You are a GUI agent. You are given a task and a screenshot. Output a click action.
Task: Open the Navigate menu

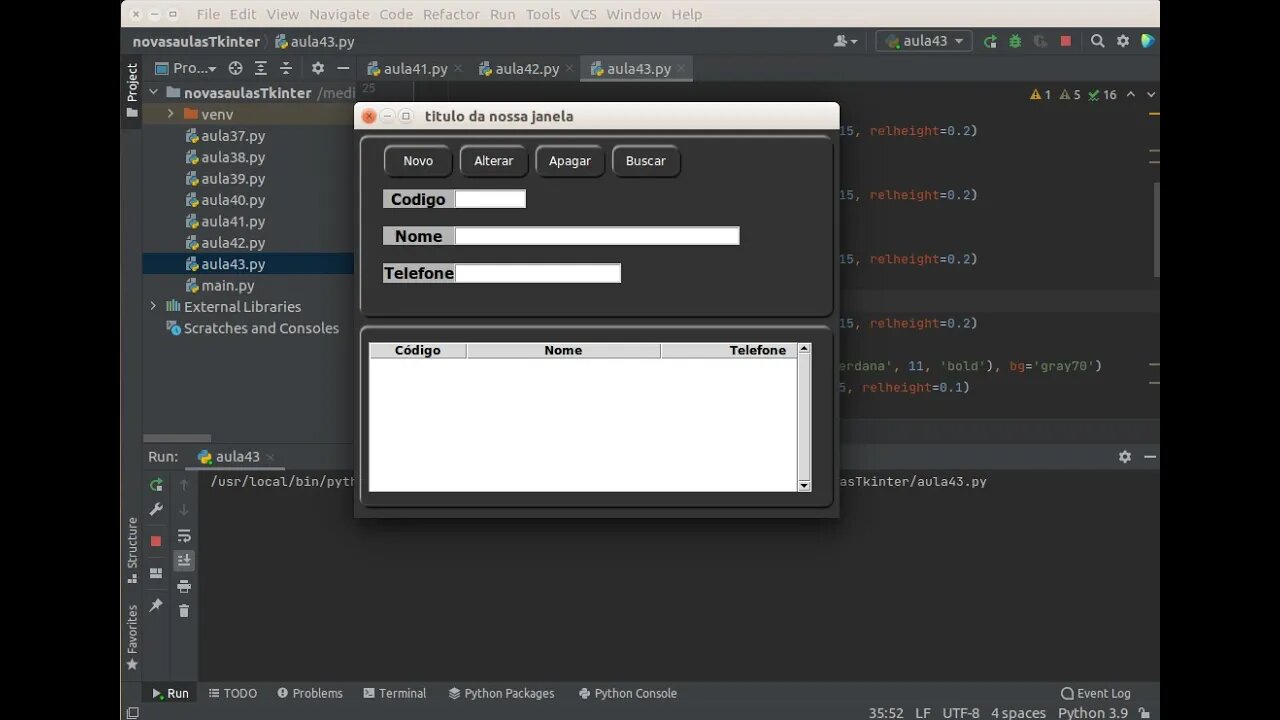(338, 14)
